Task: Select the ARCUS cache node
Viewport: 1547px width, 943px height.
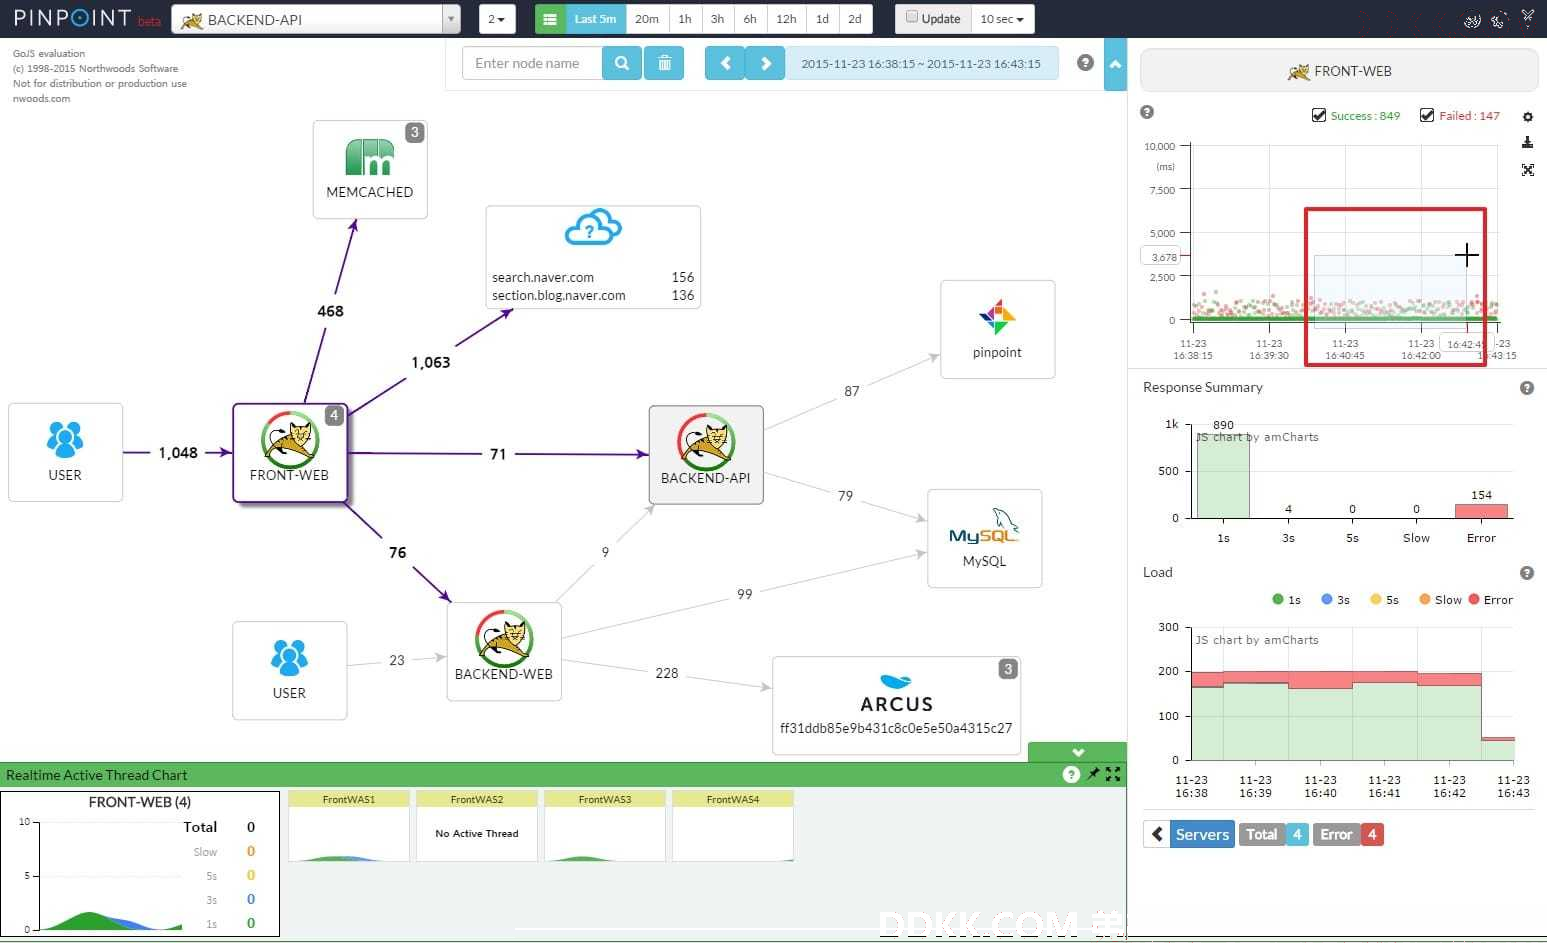Action: (x=896, y=705)
